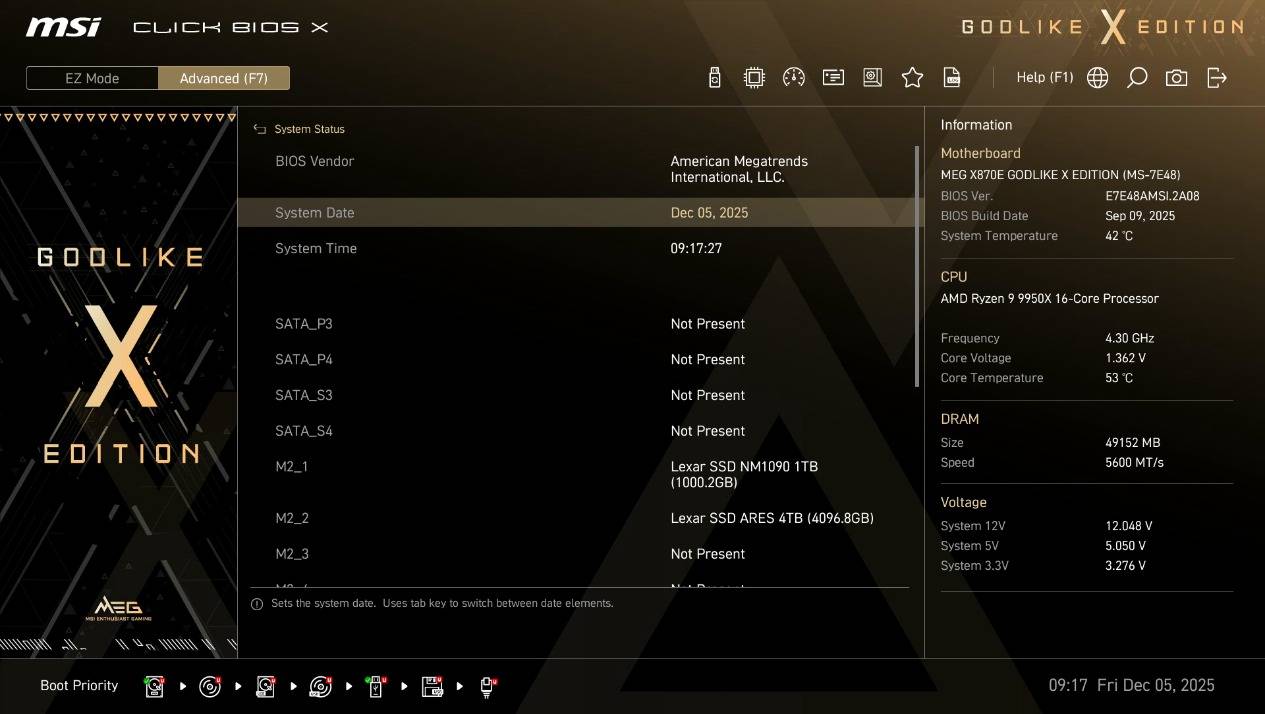Viewport: 1265px width, 714px height.
Task: Click the System Time value field
Action: pyautogui.click(x=696, y=249)
